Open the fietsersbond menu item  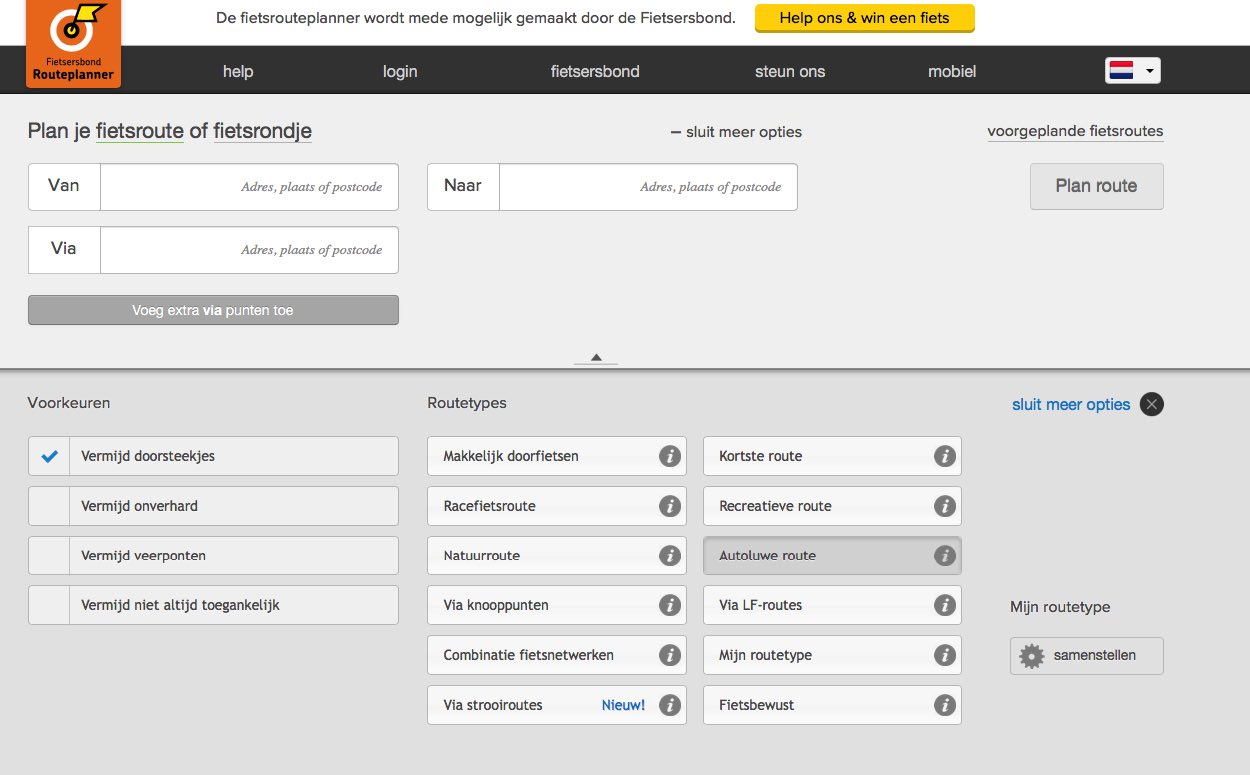[595, 71]
